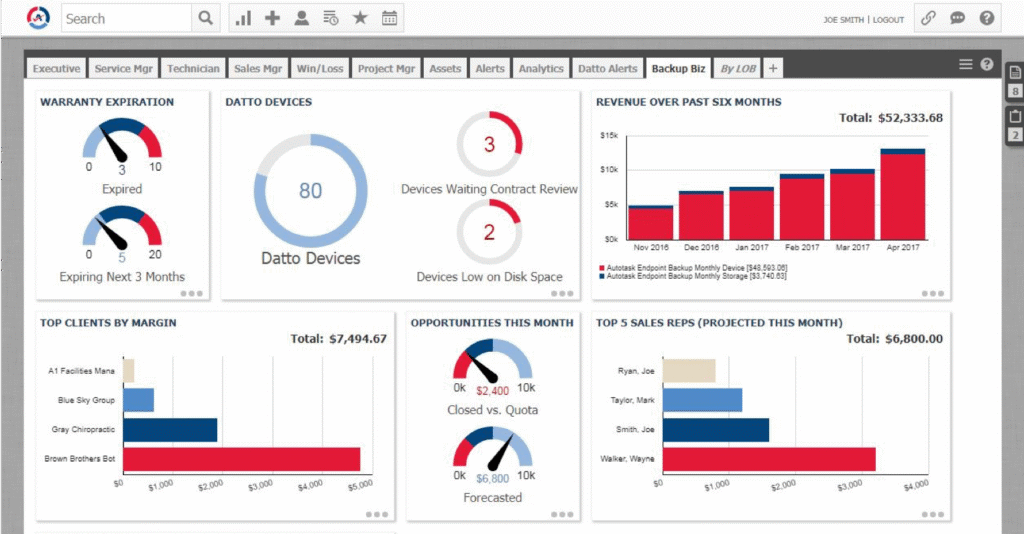Click the top bar help question mark
Screen dimensions: 1024x534
click(x=987, y=18)
